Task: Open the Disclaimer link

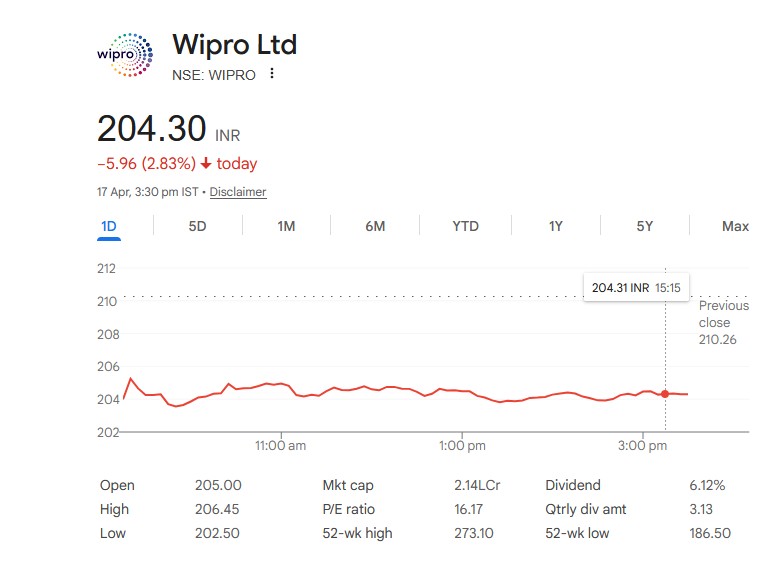Action: [x=238, y=192]
